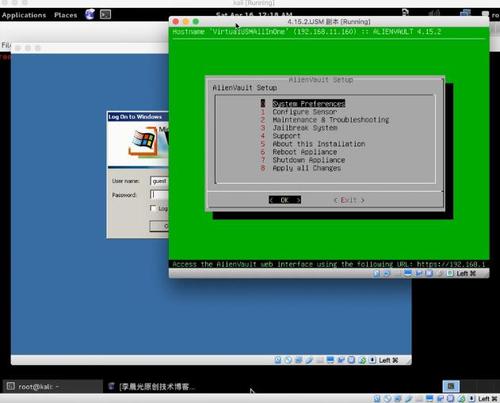Image resolution: width=500 pixels, height=403 pixels.
Task: Click Exit button in AlienVault Setup dialog
Action: tap(349, 200)
